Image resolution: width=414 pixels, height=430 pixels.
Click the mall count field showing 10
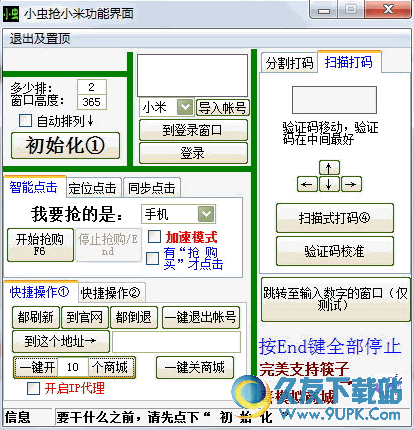73,368
